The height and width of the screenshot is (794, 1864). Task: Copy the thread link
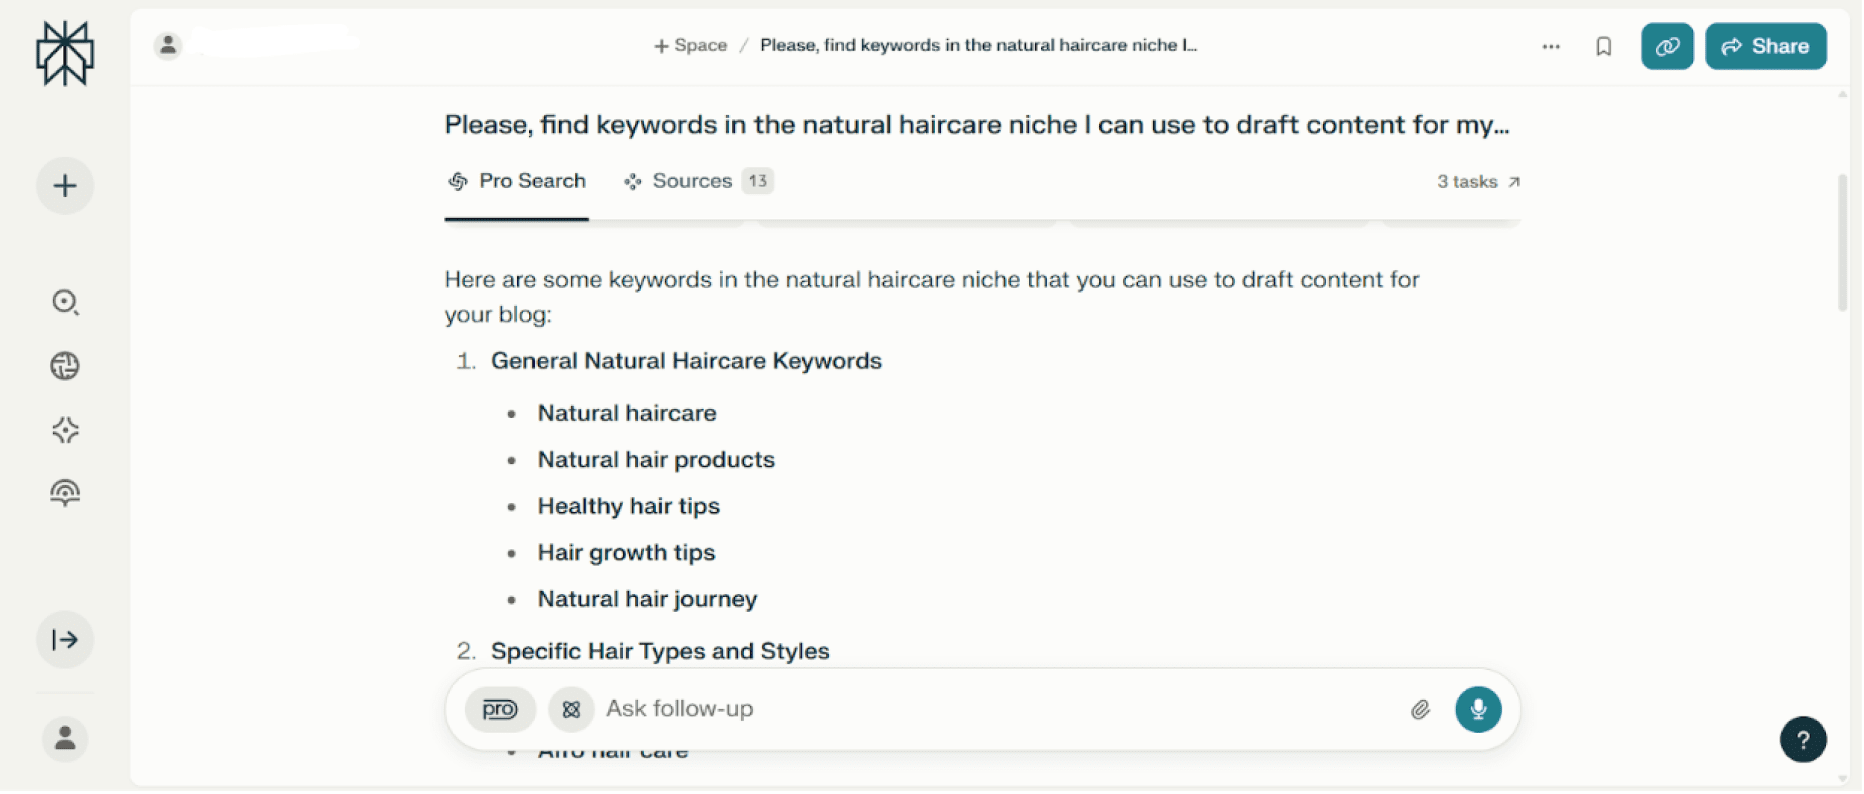pos(1667,46)
